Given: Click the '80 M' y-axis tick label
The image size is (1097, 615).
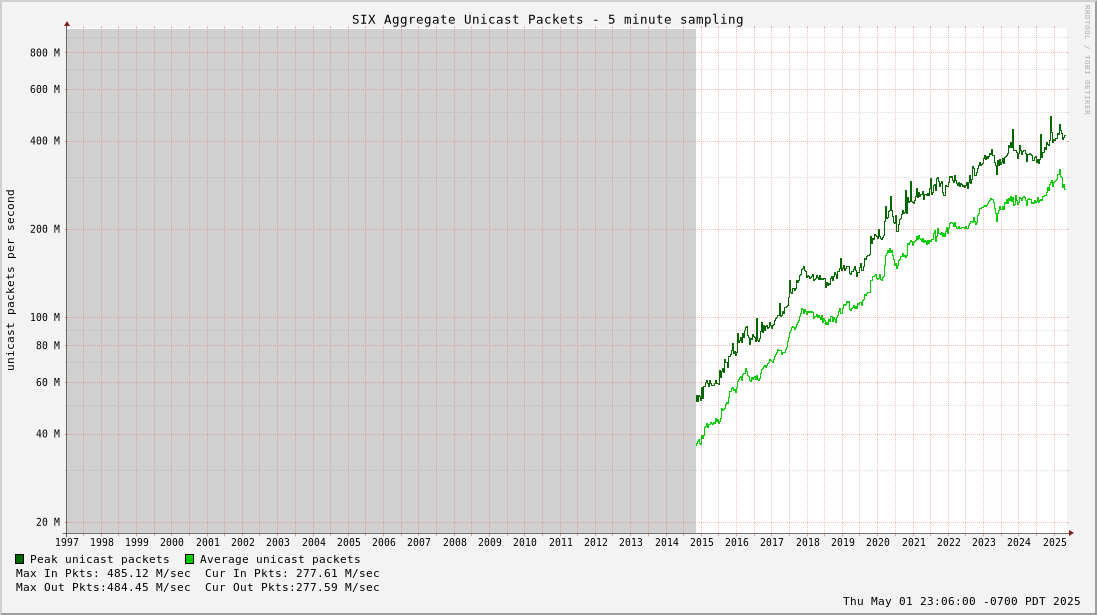Looking at the screenshot, I should click(48, 345).
